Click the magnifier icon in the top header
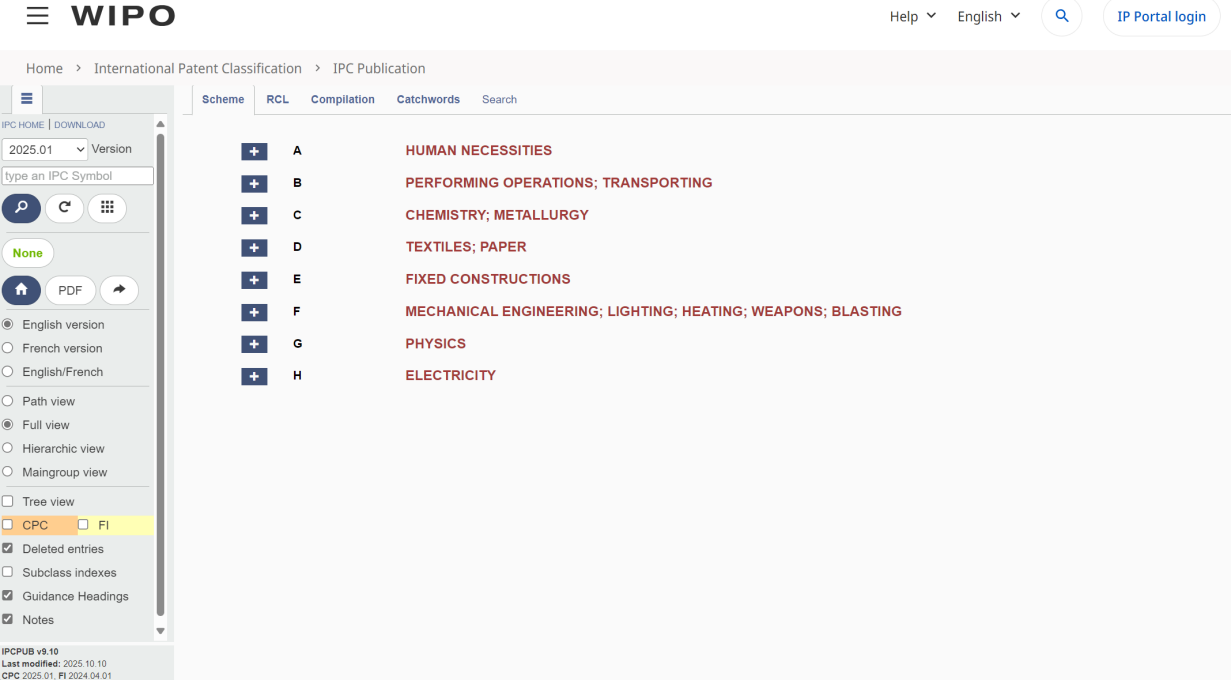 tap(1061, 17)
